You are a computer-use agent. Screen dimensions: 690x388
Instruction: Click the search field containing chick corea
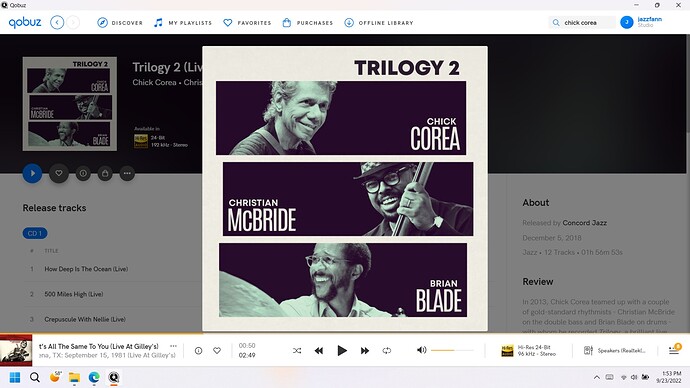[x=582, y=22]
